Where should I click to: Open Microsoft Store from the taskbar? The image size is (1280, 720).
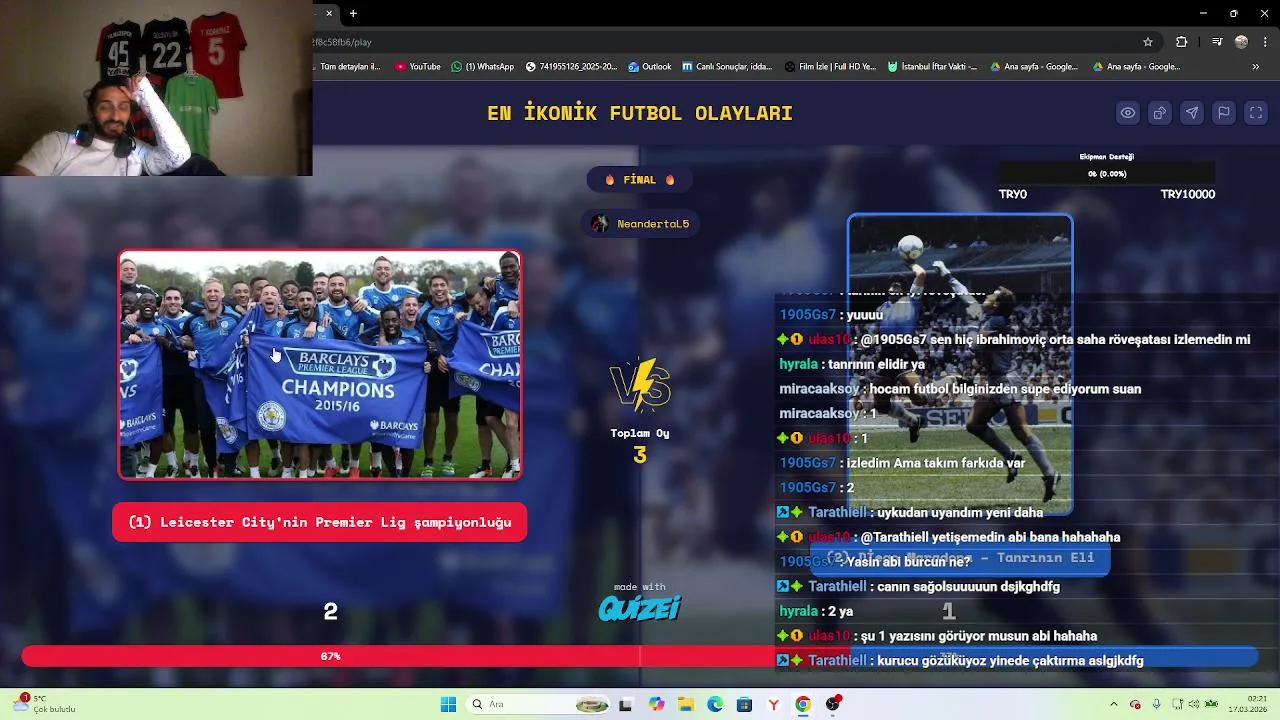[x=744, y=705]
